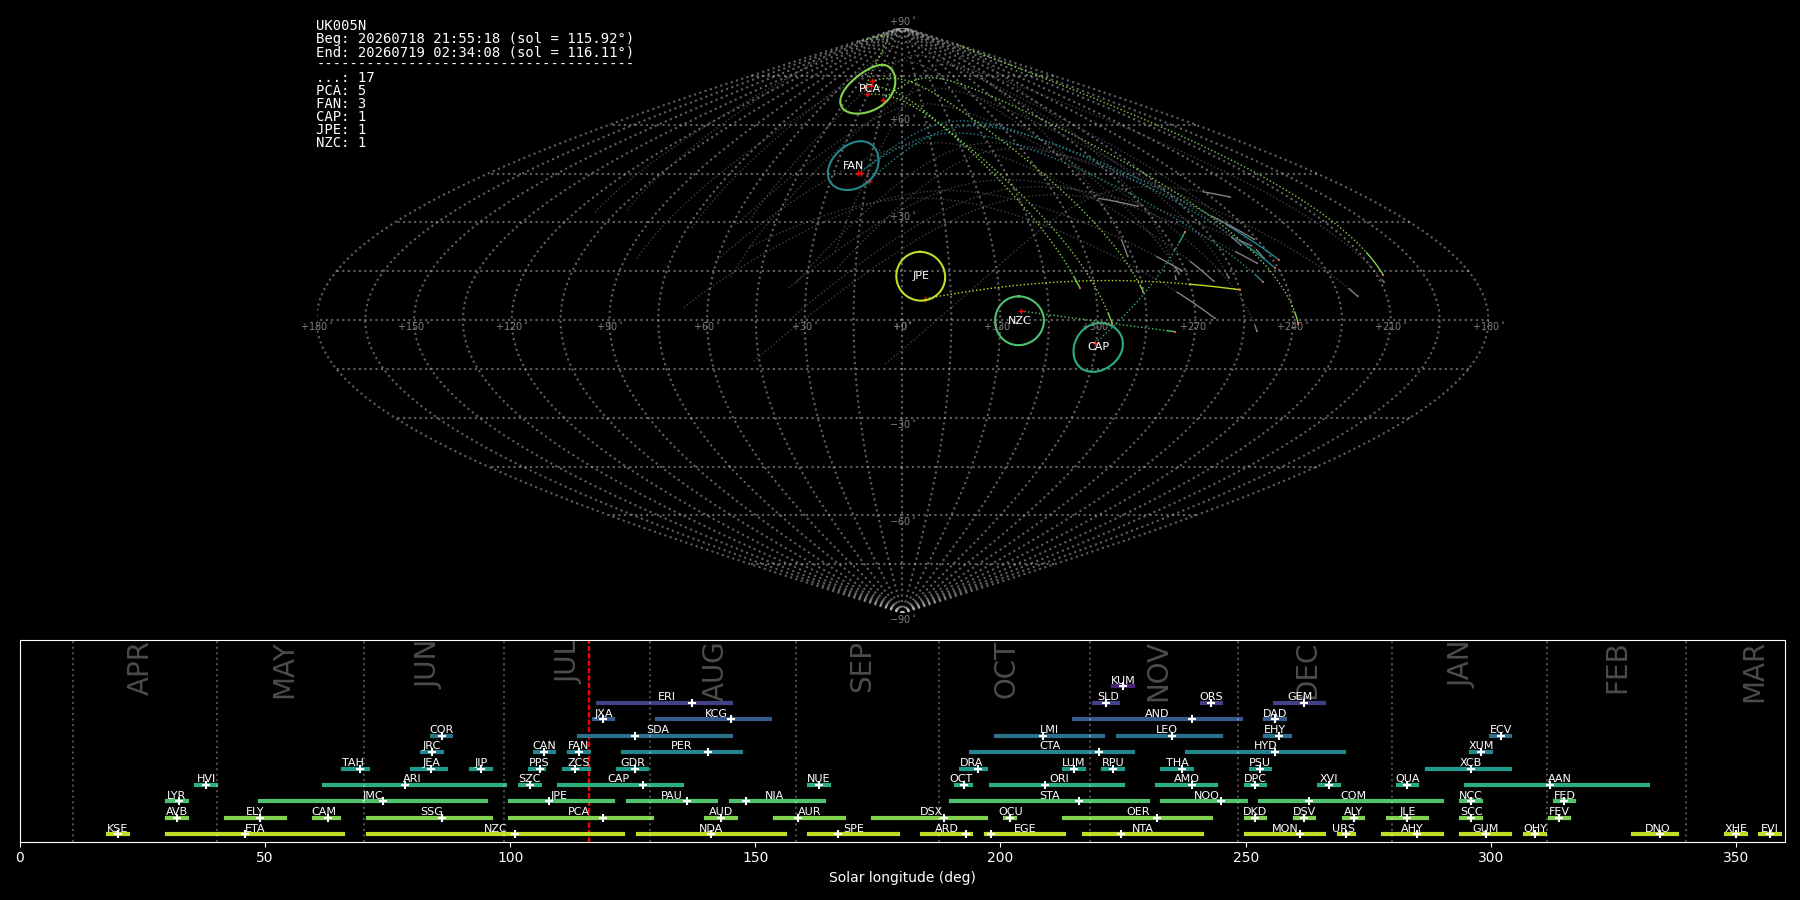Viewport: 1800px width, 900px height.
Task: Click the GEM shower label
Action: pos(1300,697)
